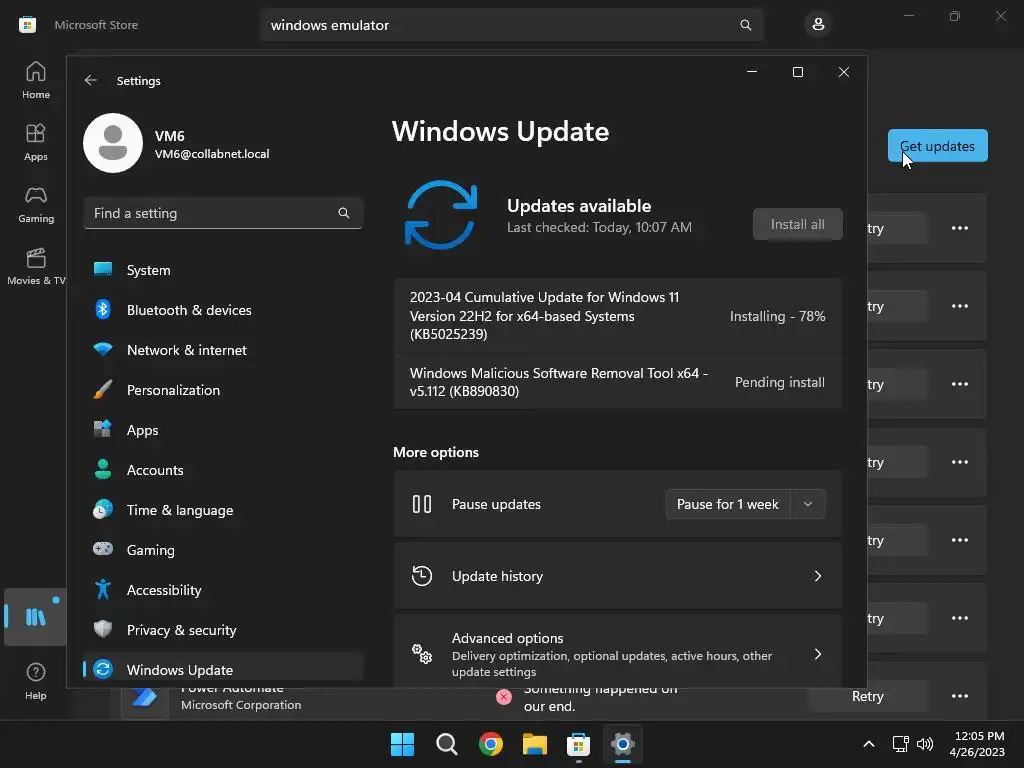This screenshot has height=768, width=1024.
Task: Open Library icon in Microsoft Store sidebar
Action: [x=35, y=616]
